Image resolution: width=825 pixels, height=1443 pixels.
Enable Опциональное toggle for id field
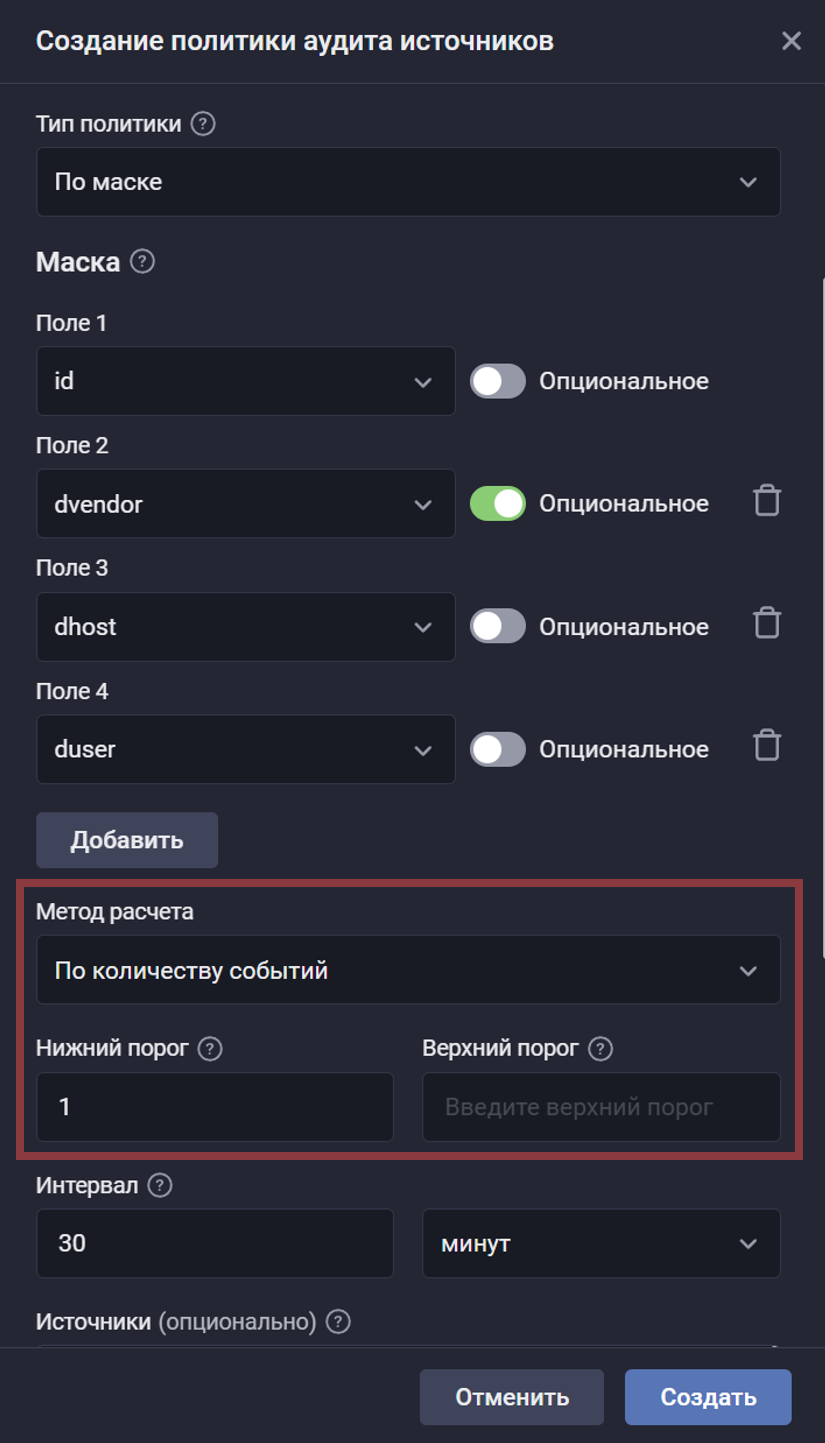click(498, 381)
